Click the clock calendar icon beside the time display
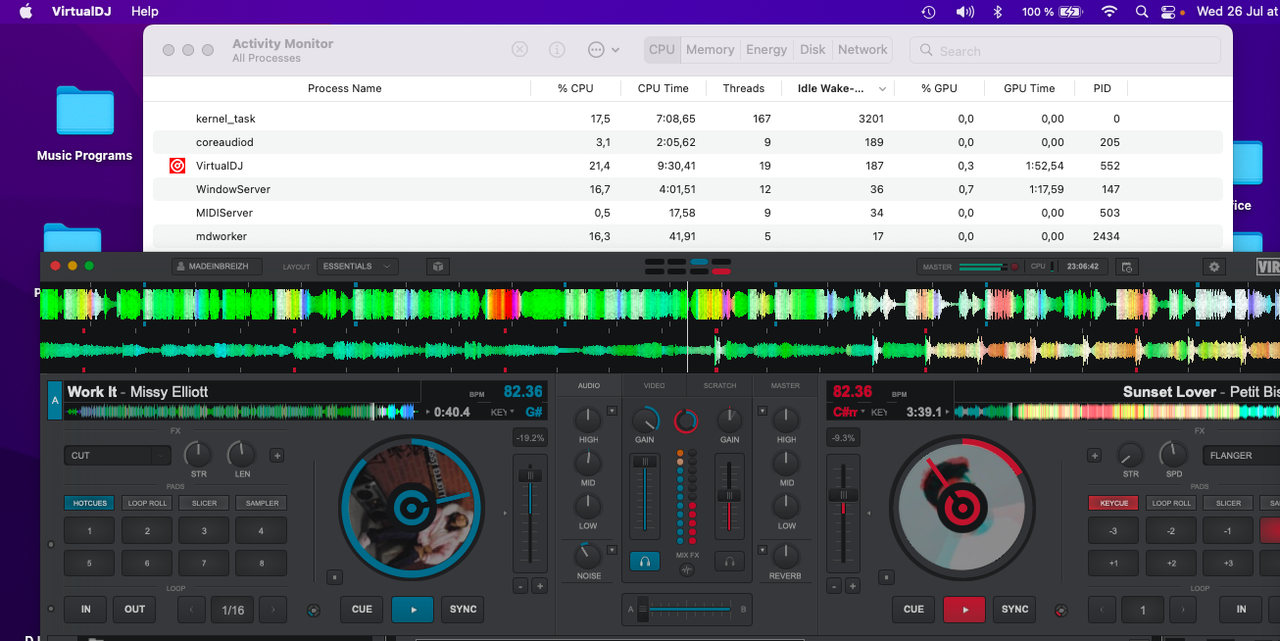 tap(1127, 266)
